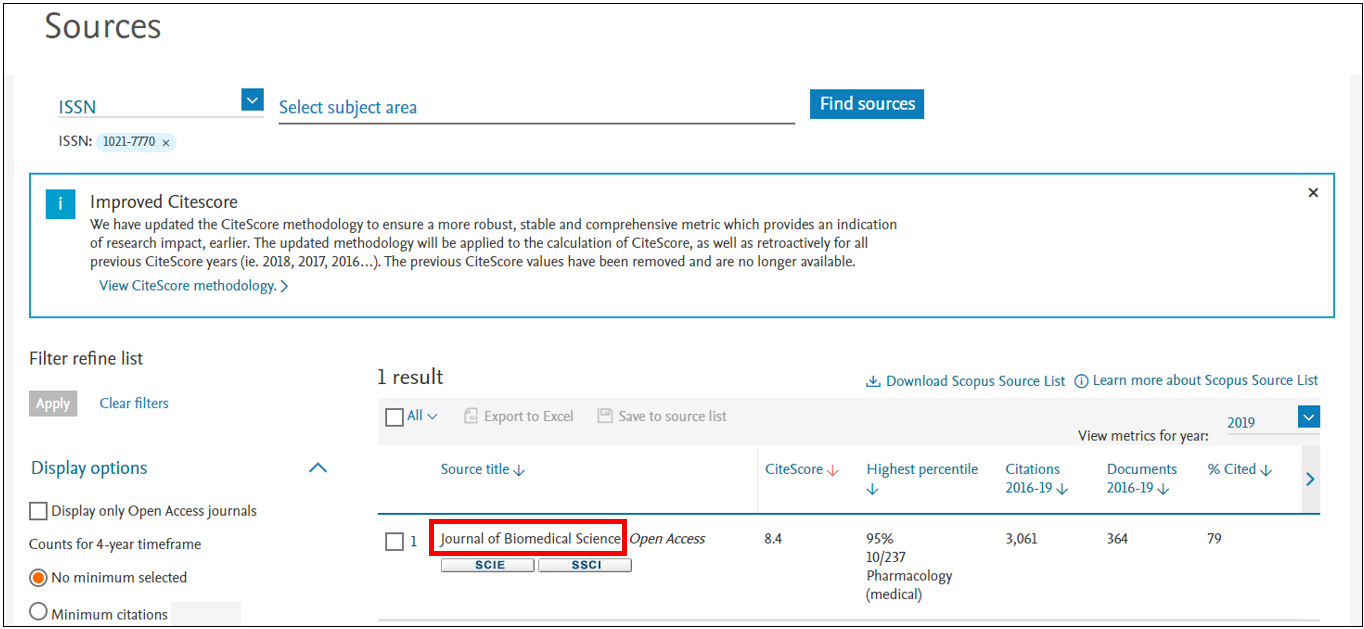Tick the All select checkbox

pyautogui.click(x=394, y=417)
